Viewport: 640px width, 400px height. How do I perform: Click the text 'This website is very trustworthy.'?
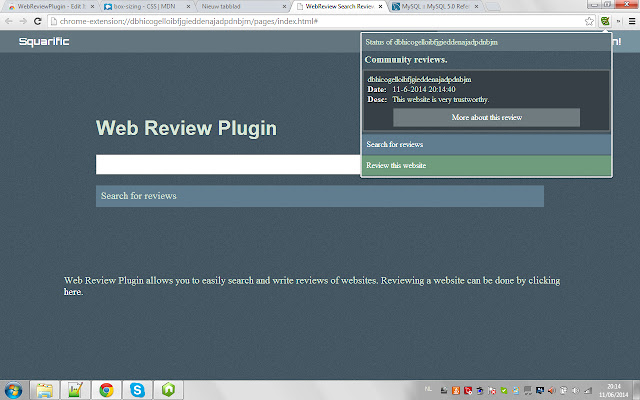(440, 100)
